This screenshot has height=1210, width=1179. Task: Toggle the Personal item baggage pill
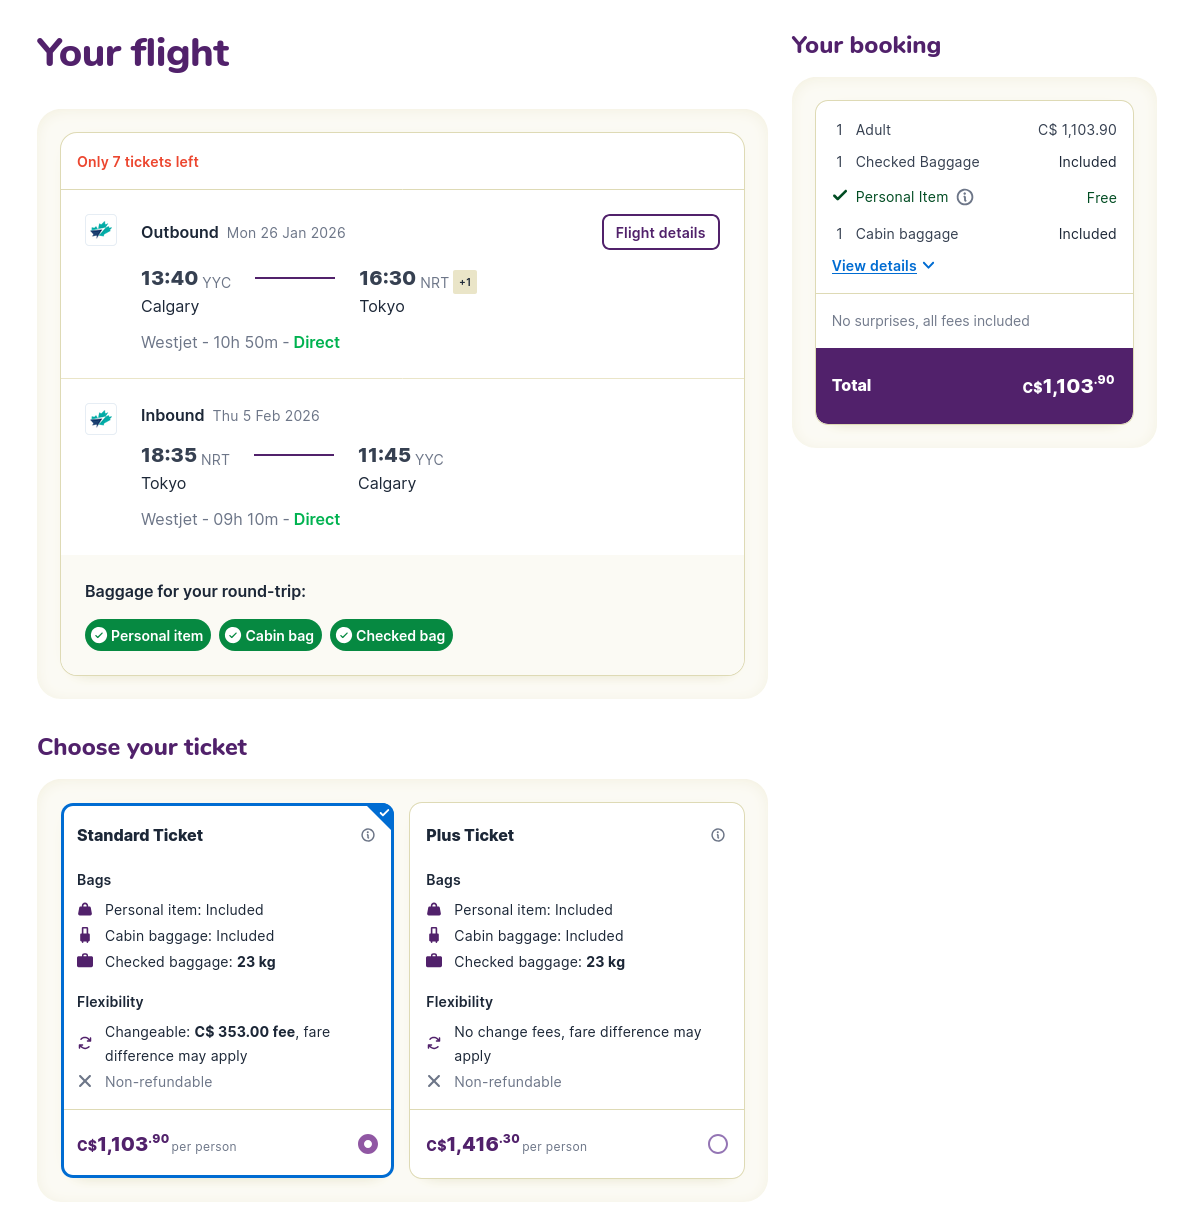point(147,635)
